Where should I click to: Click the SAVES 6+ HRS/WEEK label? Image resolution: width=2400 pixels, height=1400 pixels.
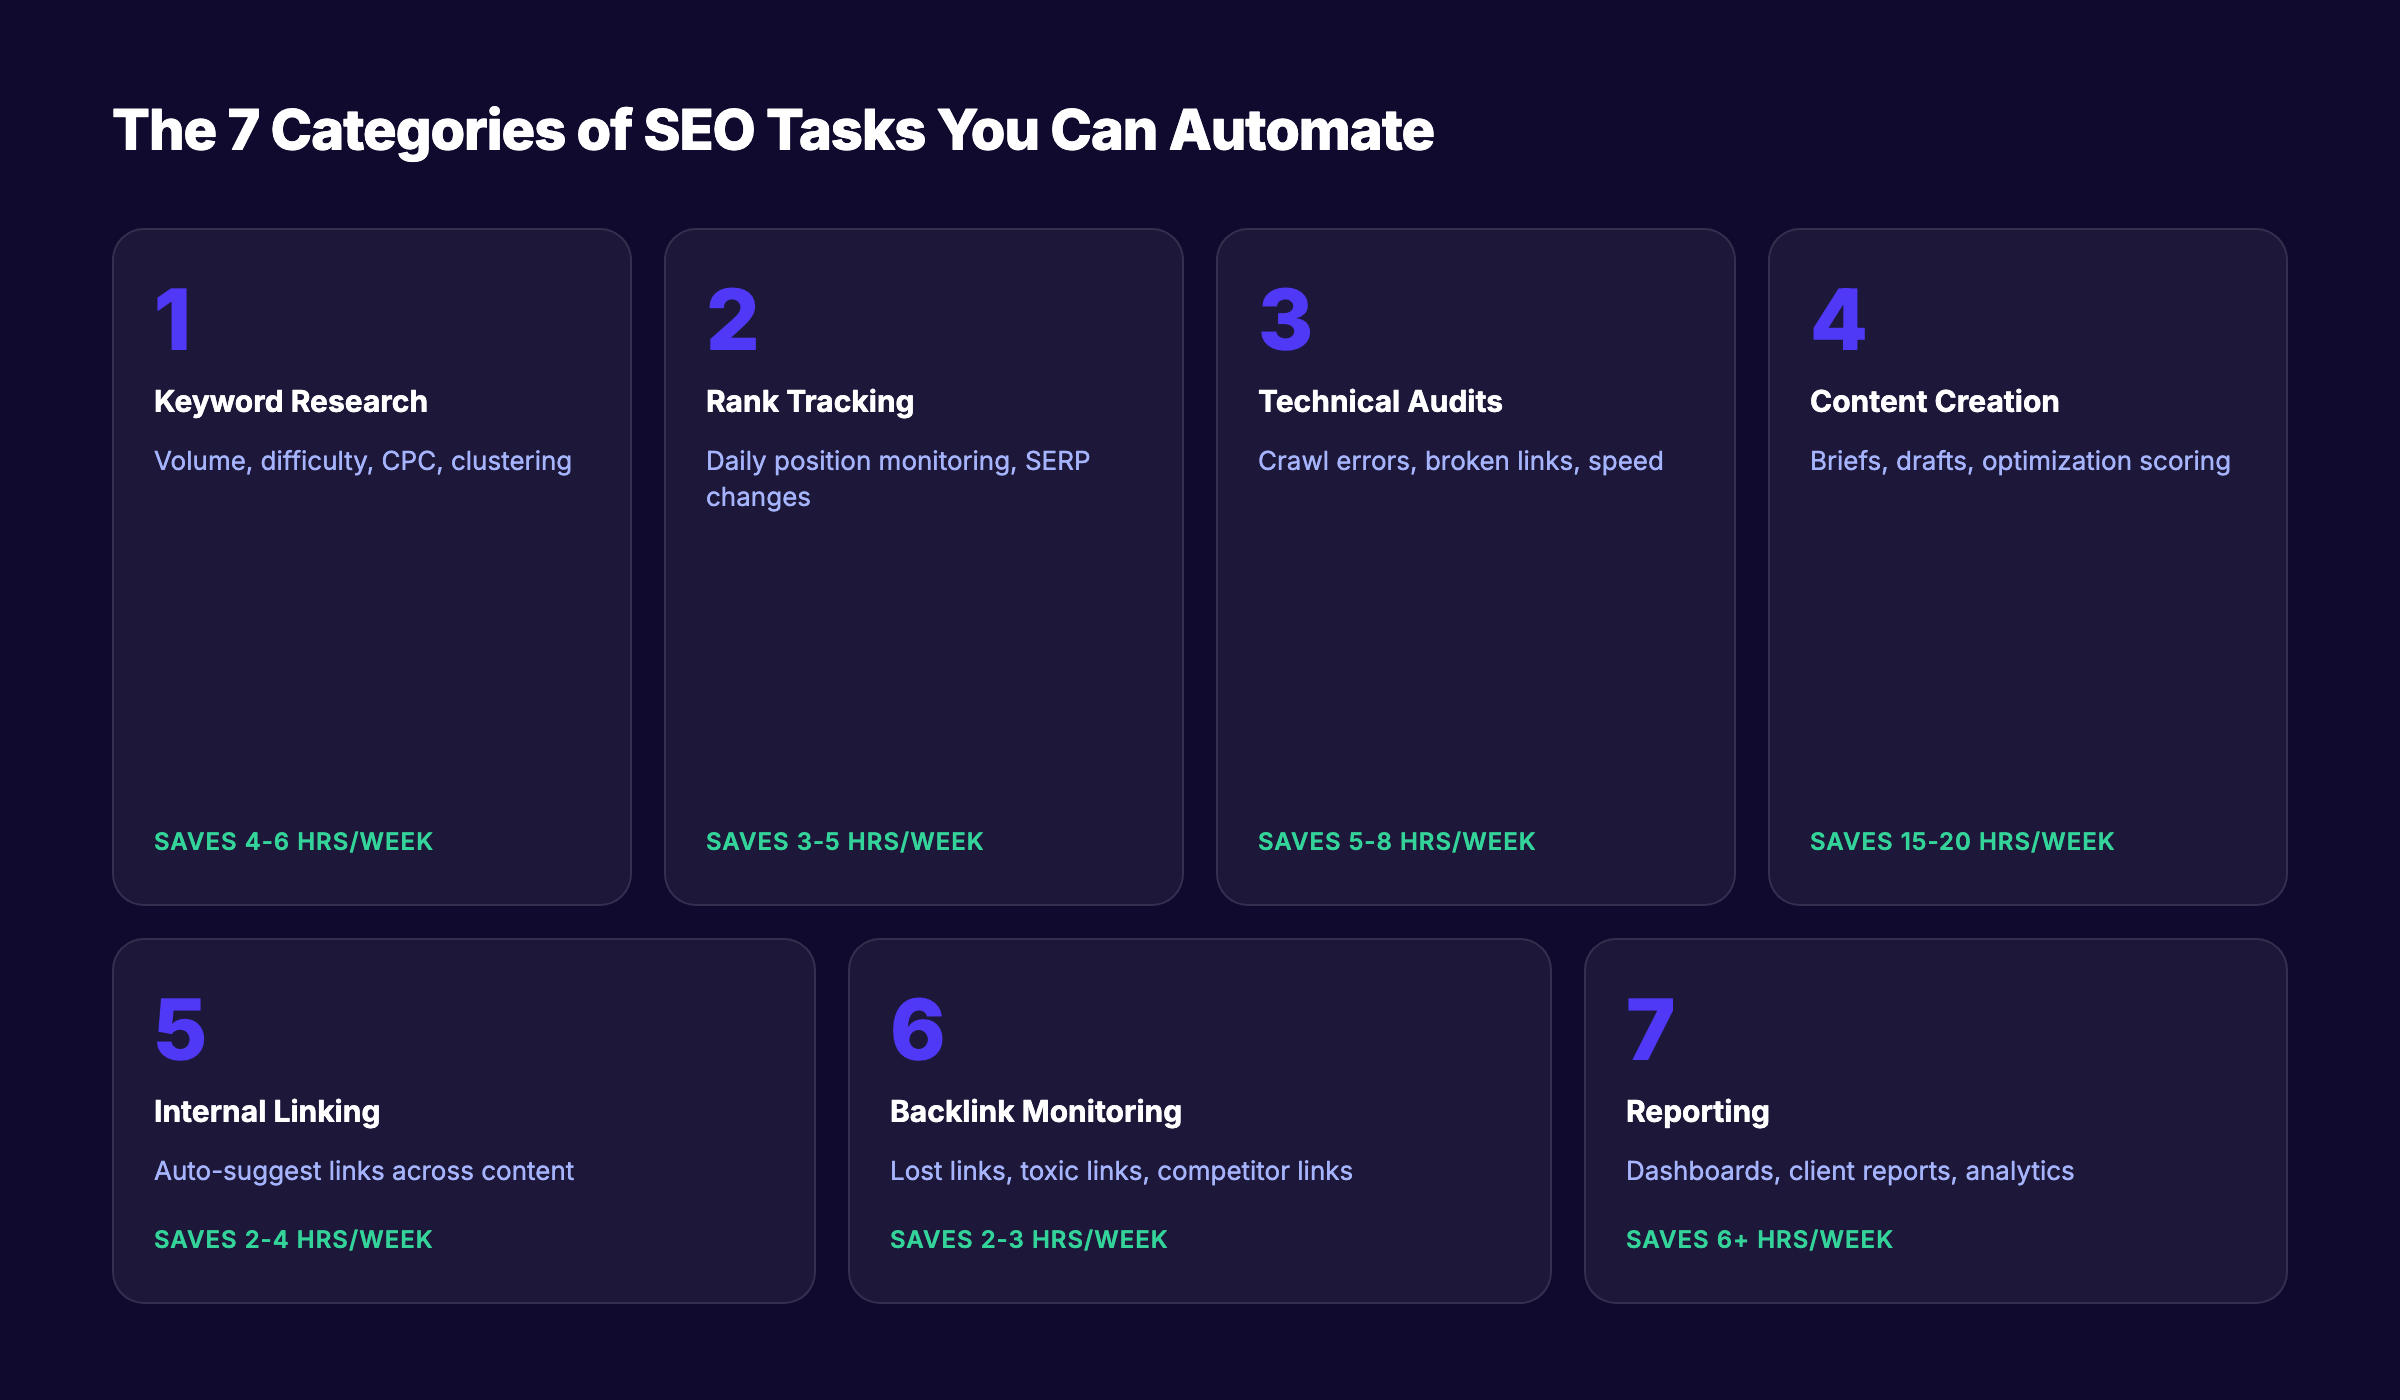[1758, 1239]
